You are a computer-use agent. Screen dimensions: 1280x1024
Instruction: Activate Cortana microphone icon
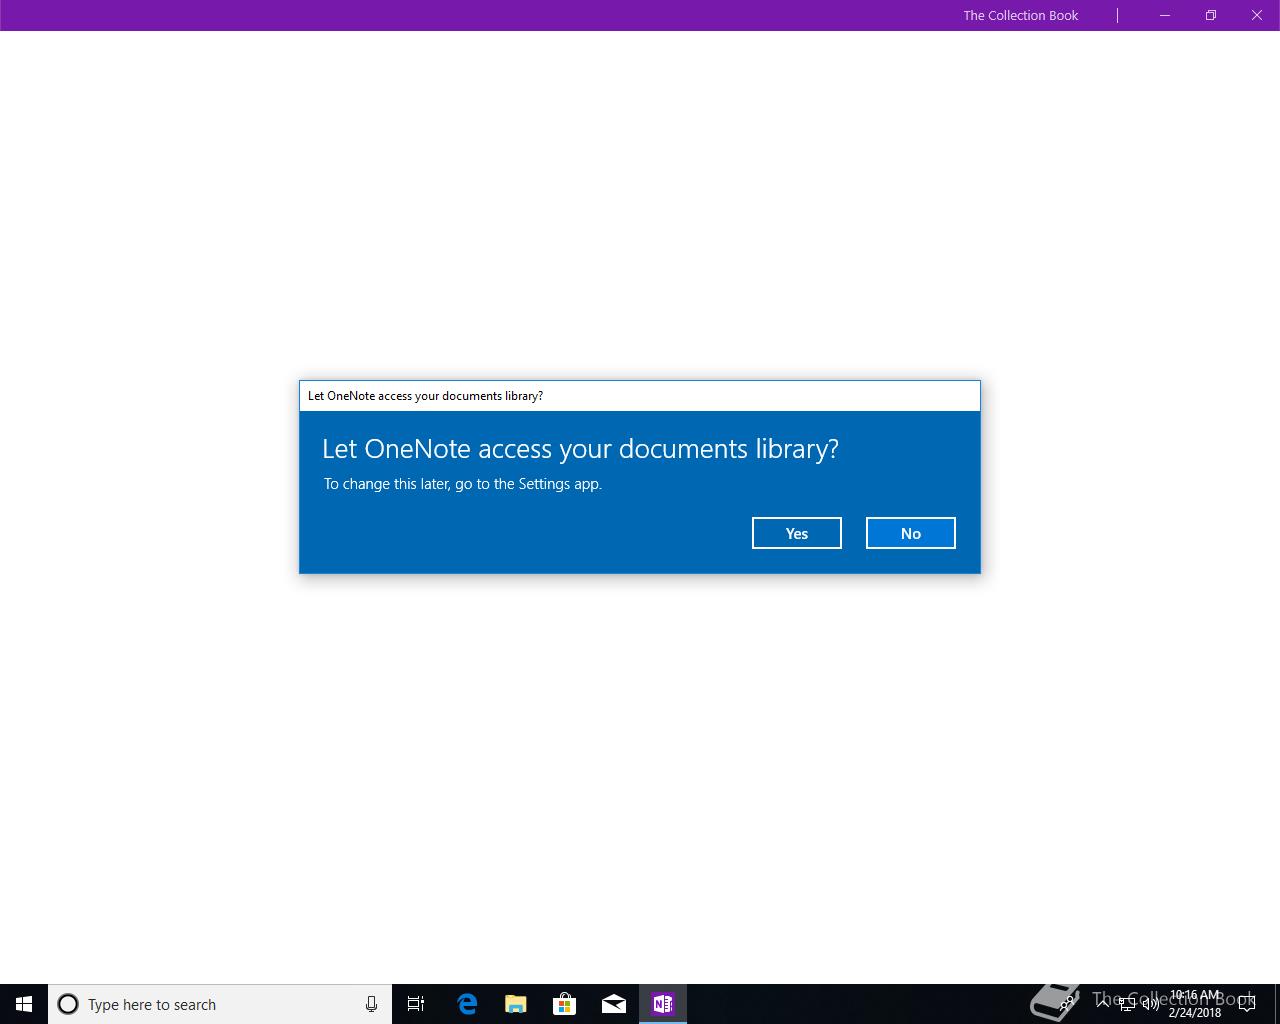click(371, 1004)
